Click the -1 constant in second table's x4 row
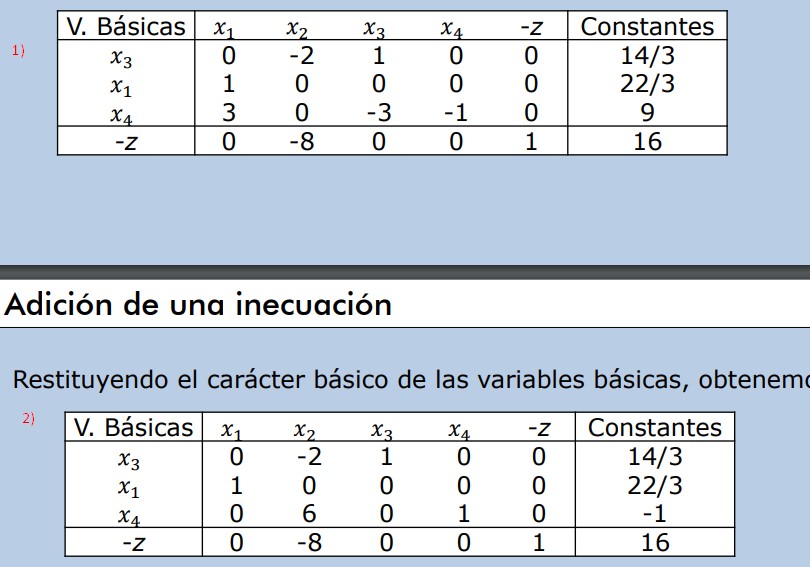 pyautogui.click(x=654, y=515)
